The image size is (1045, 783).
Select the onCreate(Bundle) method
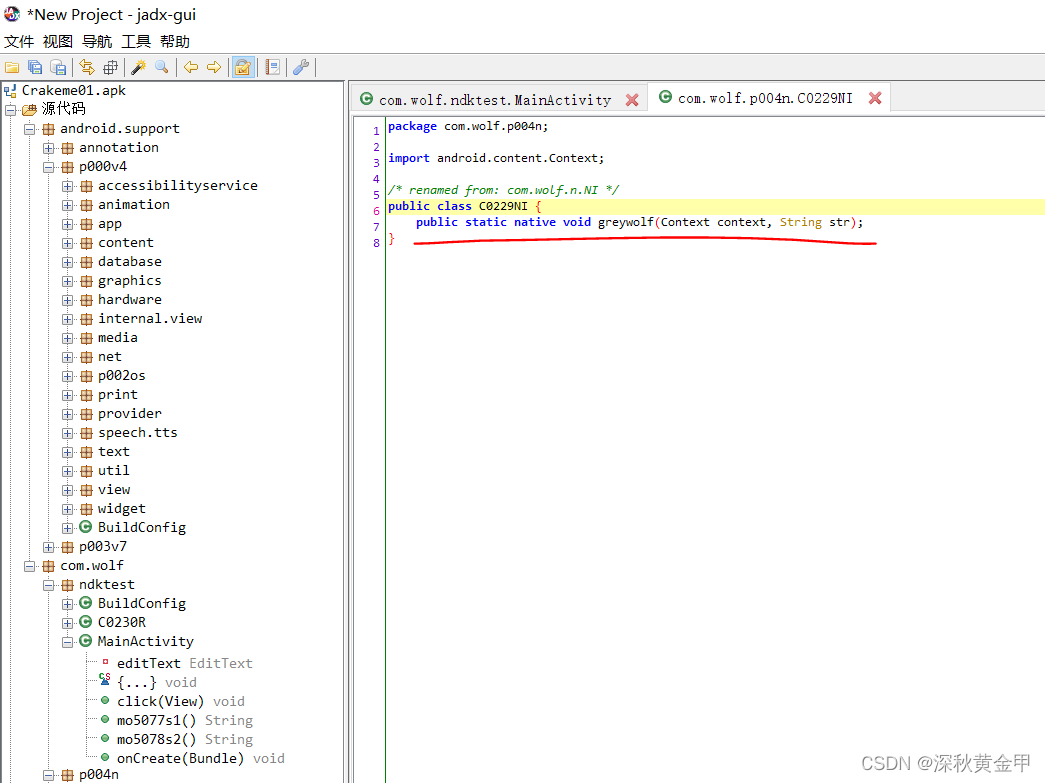click(201, 758)
